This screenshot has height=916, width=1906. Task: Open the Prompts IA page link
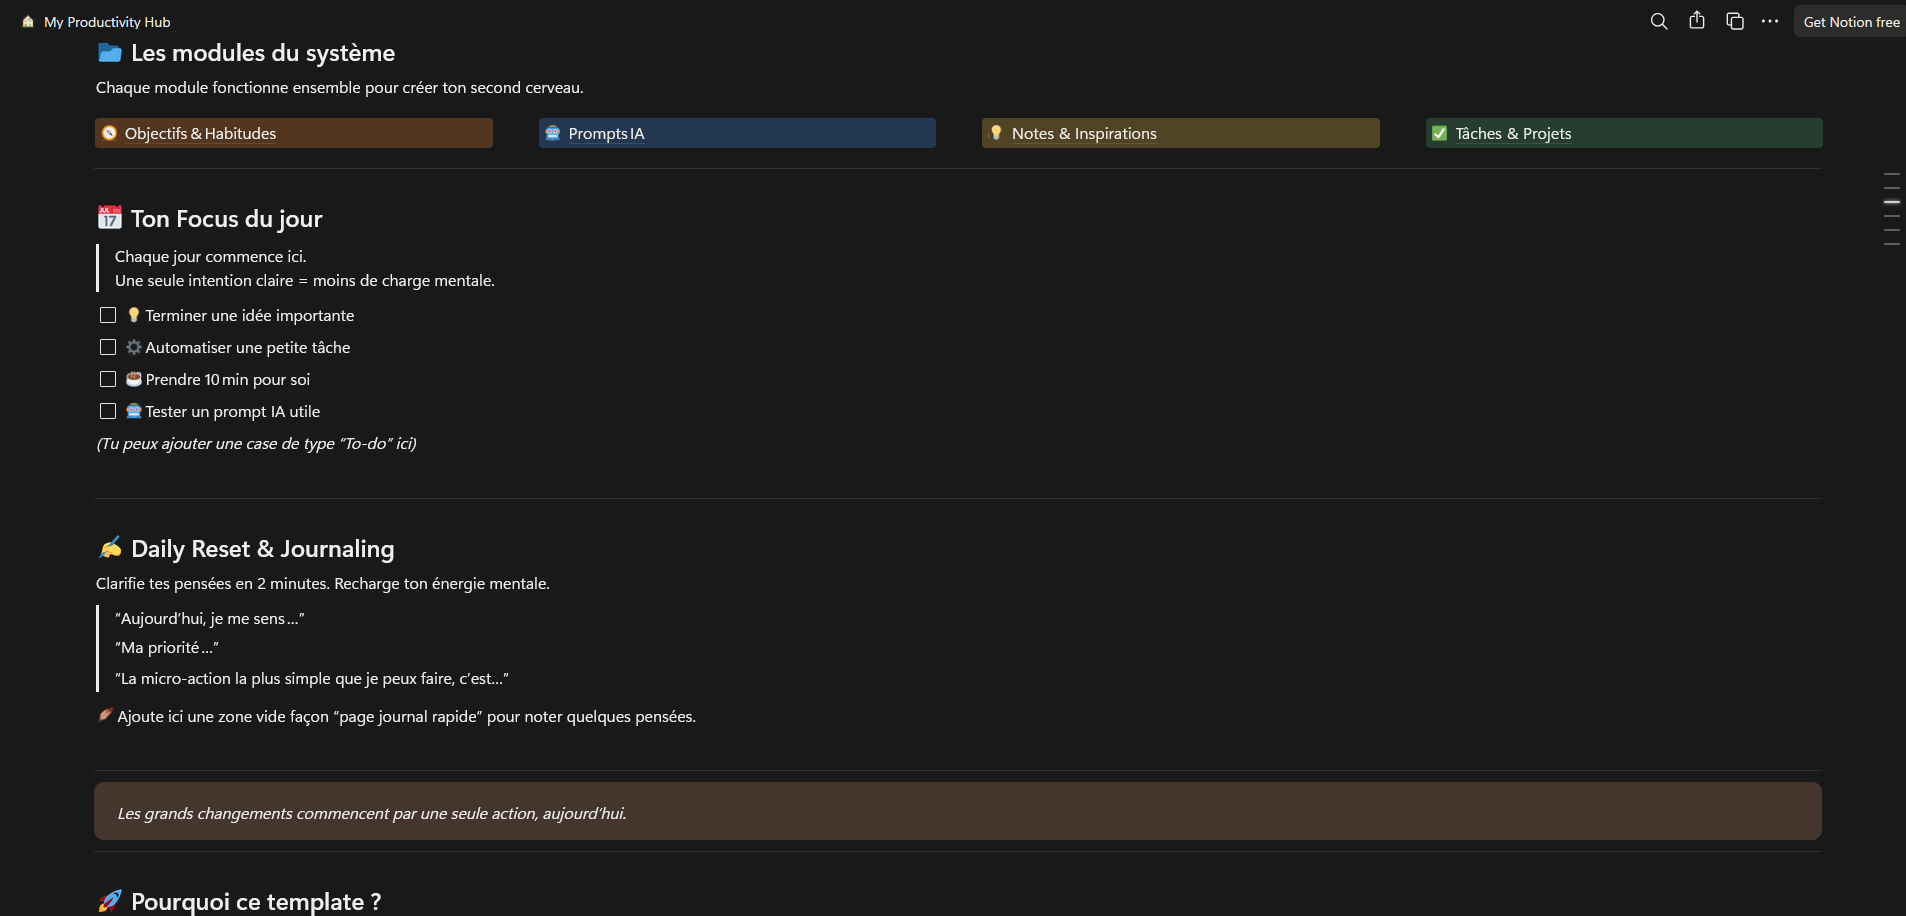(x=606, y=134)
